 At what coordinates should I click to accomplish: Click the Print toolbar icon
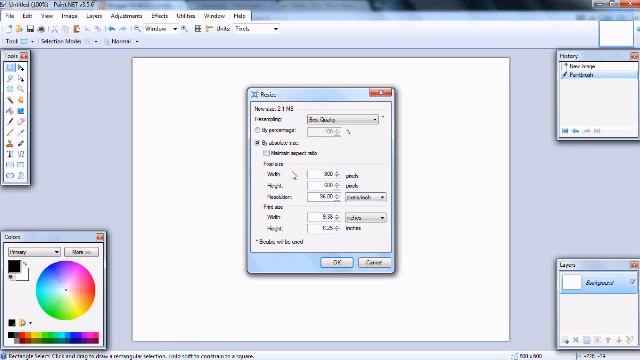click(x=41, y=29)
